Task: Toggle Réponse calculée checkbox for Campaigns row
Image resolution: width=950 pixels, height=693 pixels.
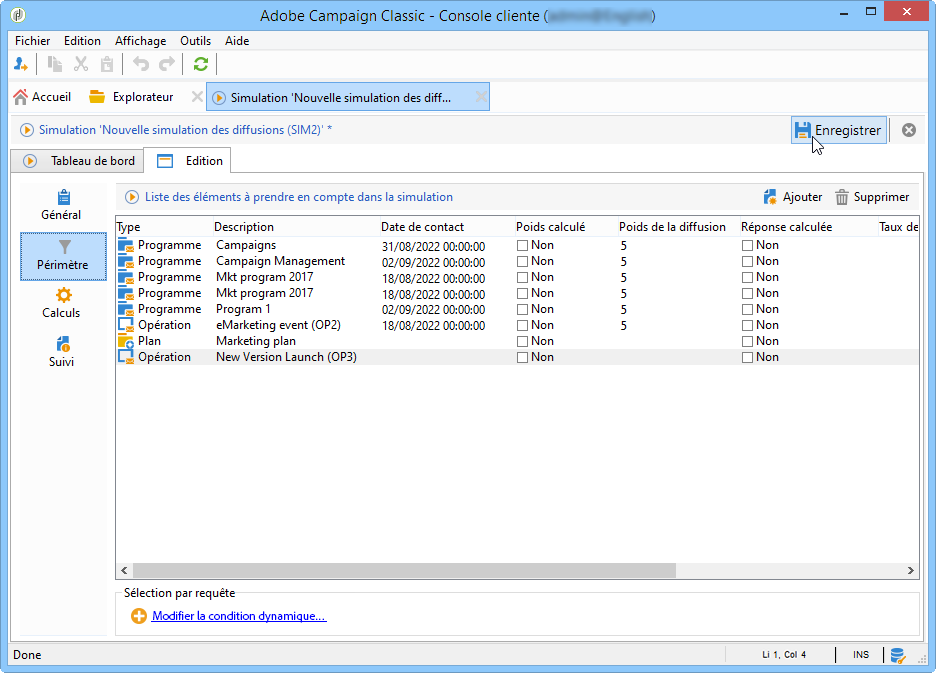Action: pos(748,245)
